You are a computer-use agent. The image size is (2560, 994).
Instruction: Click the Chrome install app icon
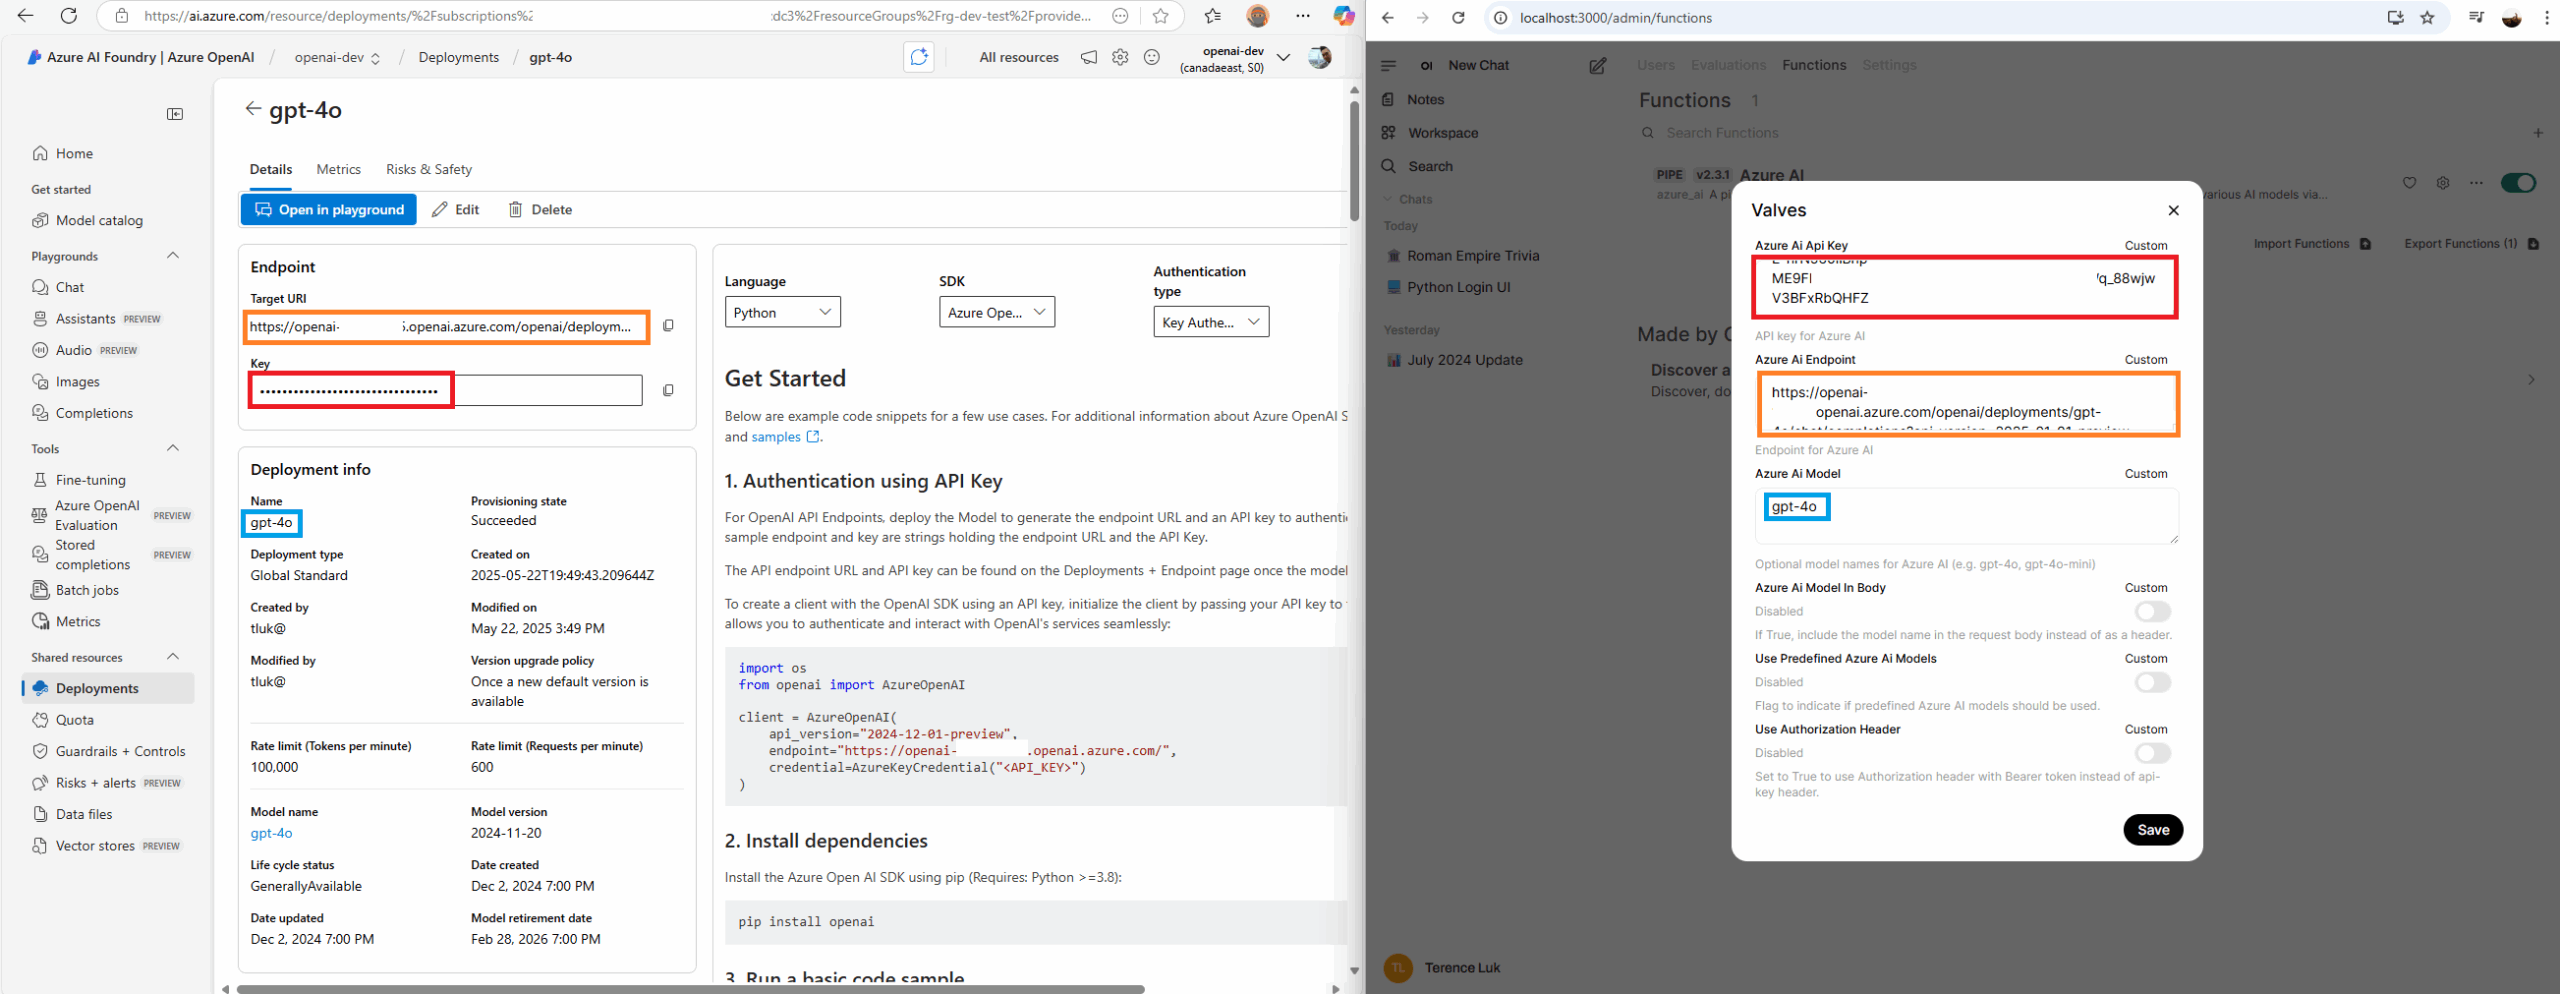point(2395,17)
